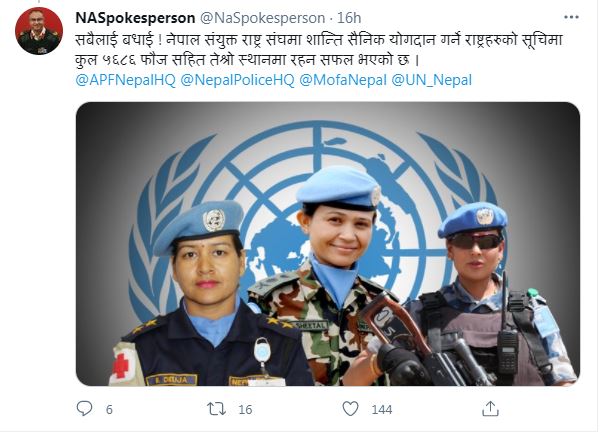Open the three-dot more options menu
Image resolution: width=600 pixels, height=432 pixels.
coord(571,17)
